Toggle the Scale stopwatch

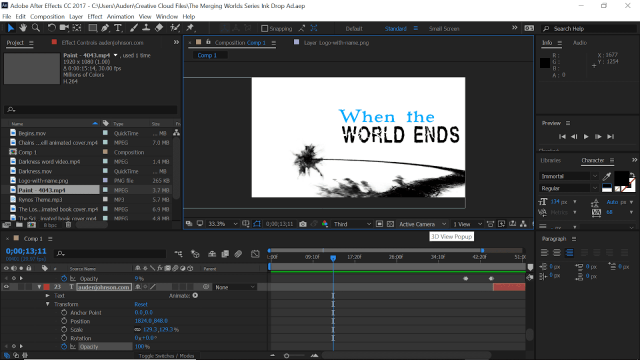(x=64, y=329)
